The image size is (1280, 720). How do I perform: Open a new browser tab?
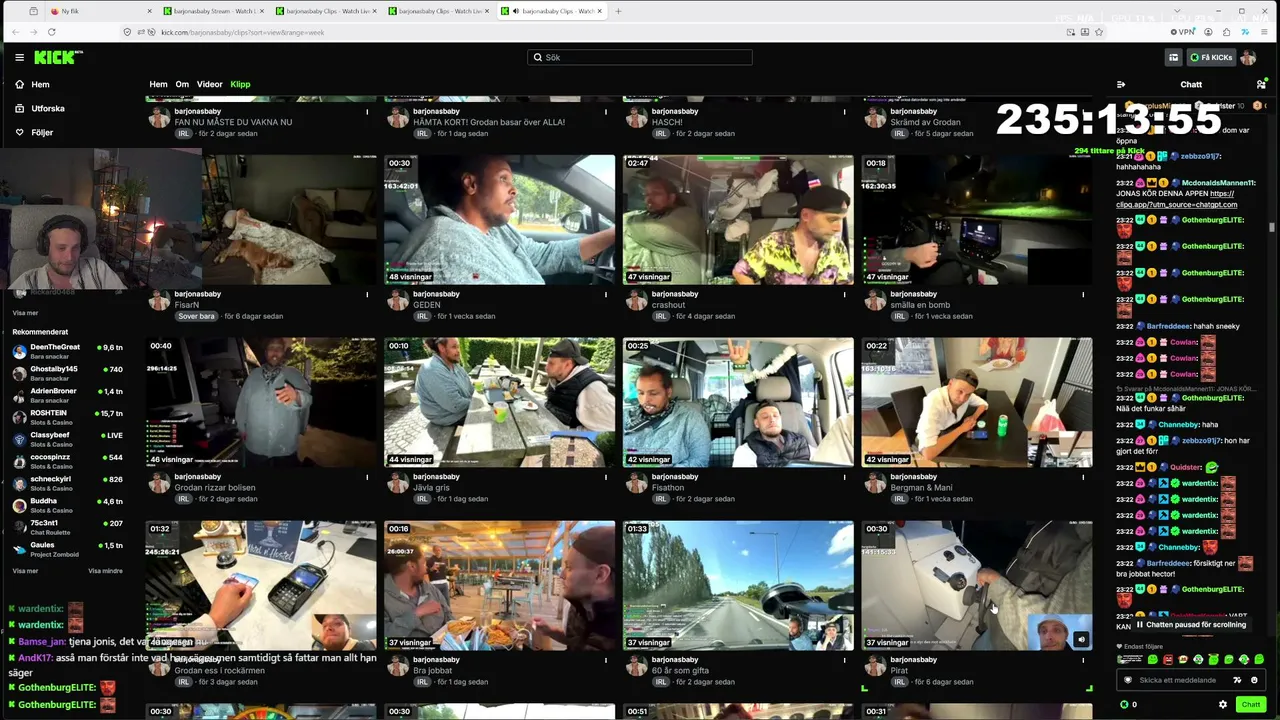618,11
